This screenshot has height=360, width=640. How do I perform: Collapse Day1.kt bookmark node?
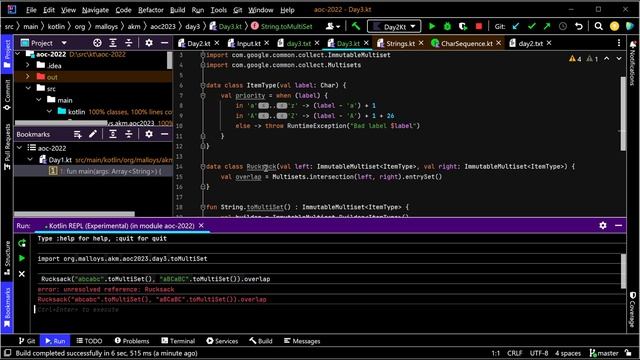[x=30, y=160]
